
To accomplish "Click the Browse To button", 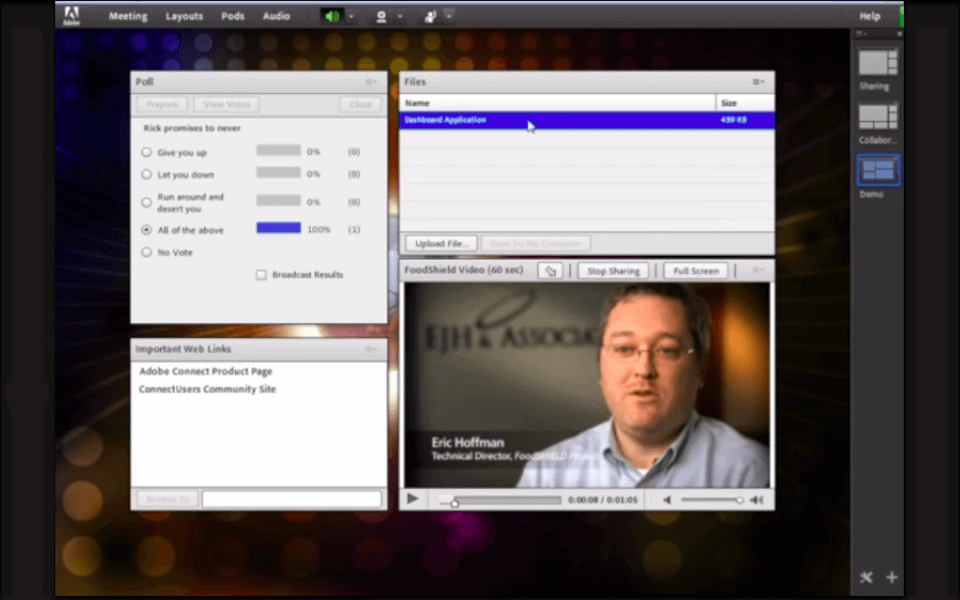I will click(x=167, y=500).
